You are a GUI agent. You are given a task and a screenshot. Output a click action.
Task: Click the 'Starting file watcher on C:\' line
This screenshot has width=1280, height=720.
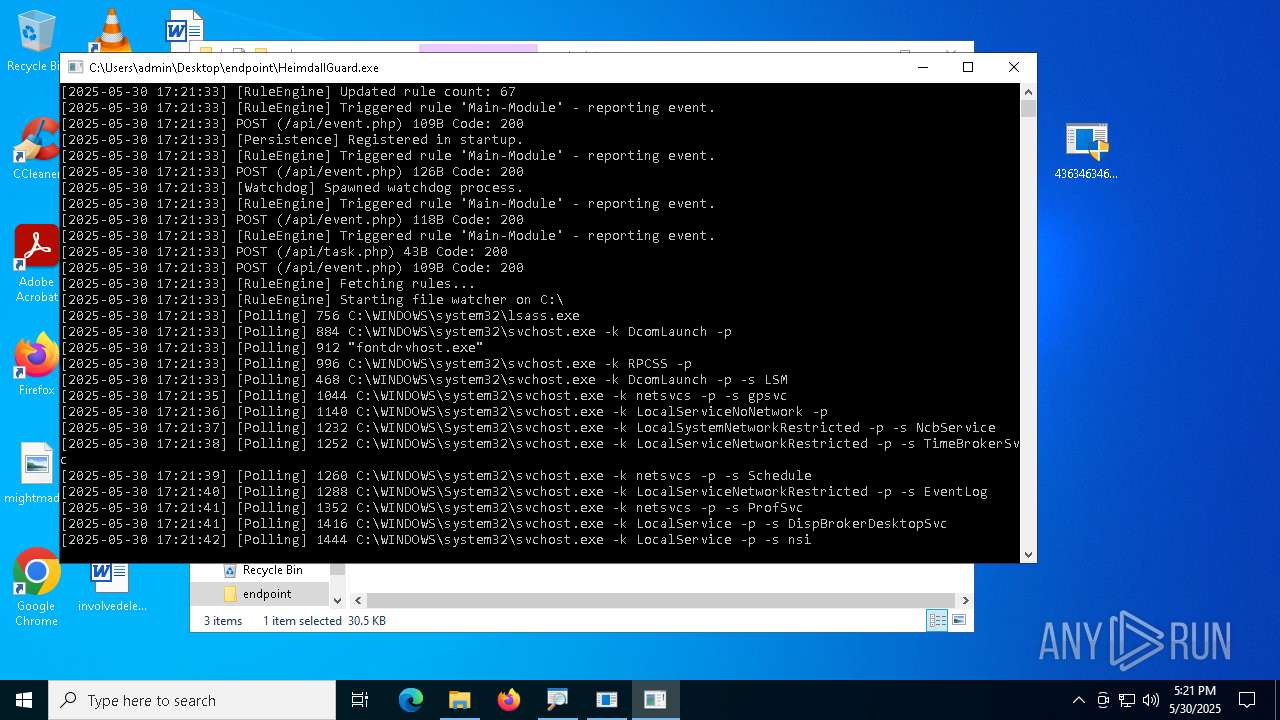point(312,300)
